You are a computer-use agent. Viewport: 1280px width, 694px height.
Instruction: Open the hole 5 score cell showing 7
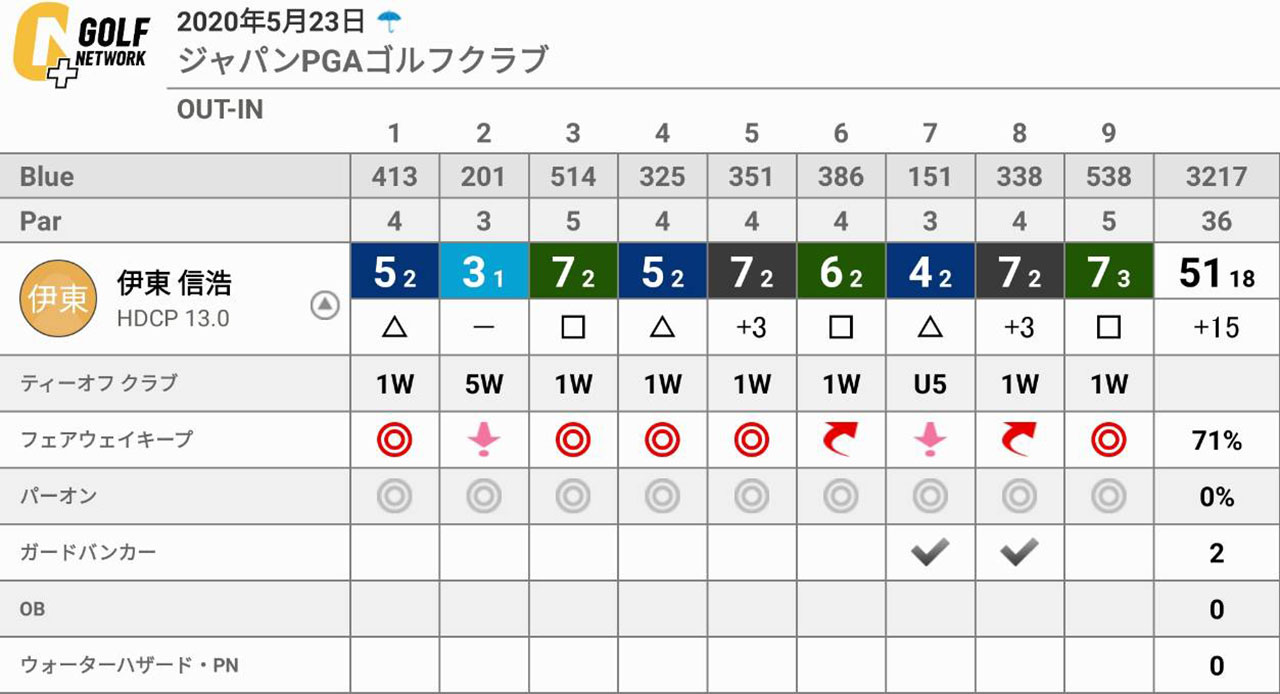click(751, 271)
